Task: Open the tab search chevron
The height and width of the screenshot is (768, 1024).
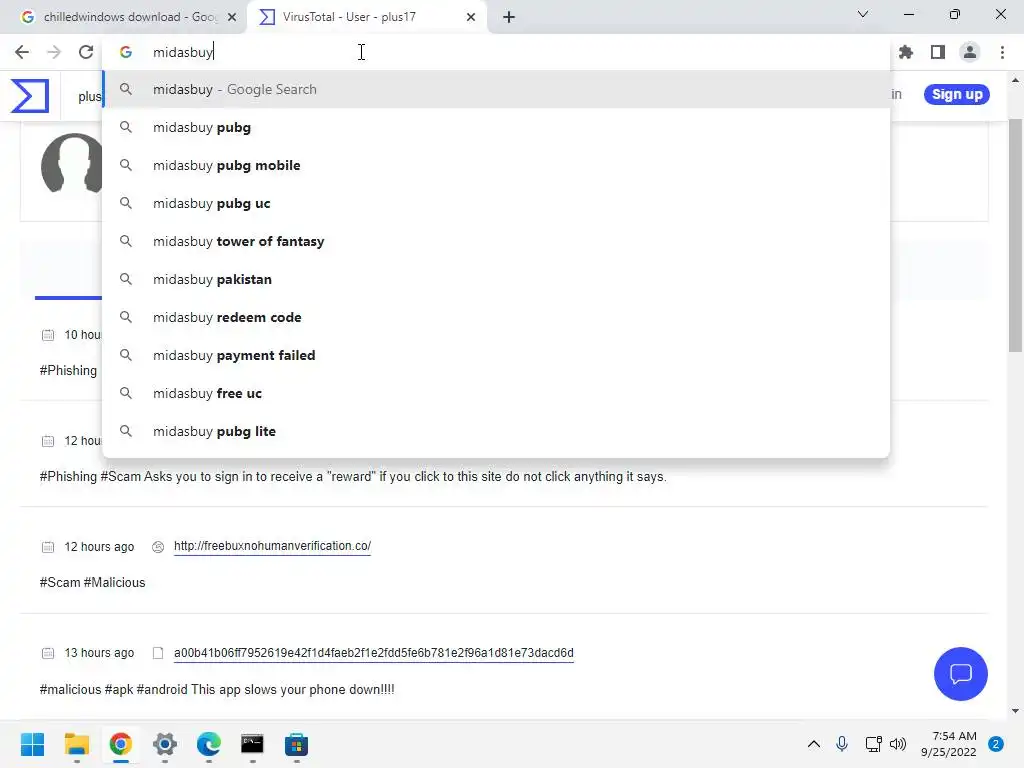Action: pos(863,14)
